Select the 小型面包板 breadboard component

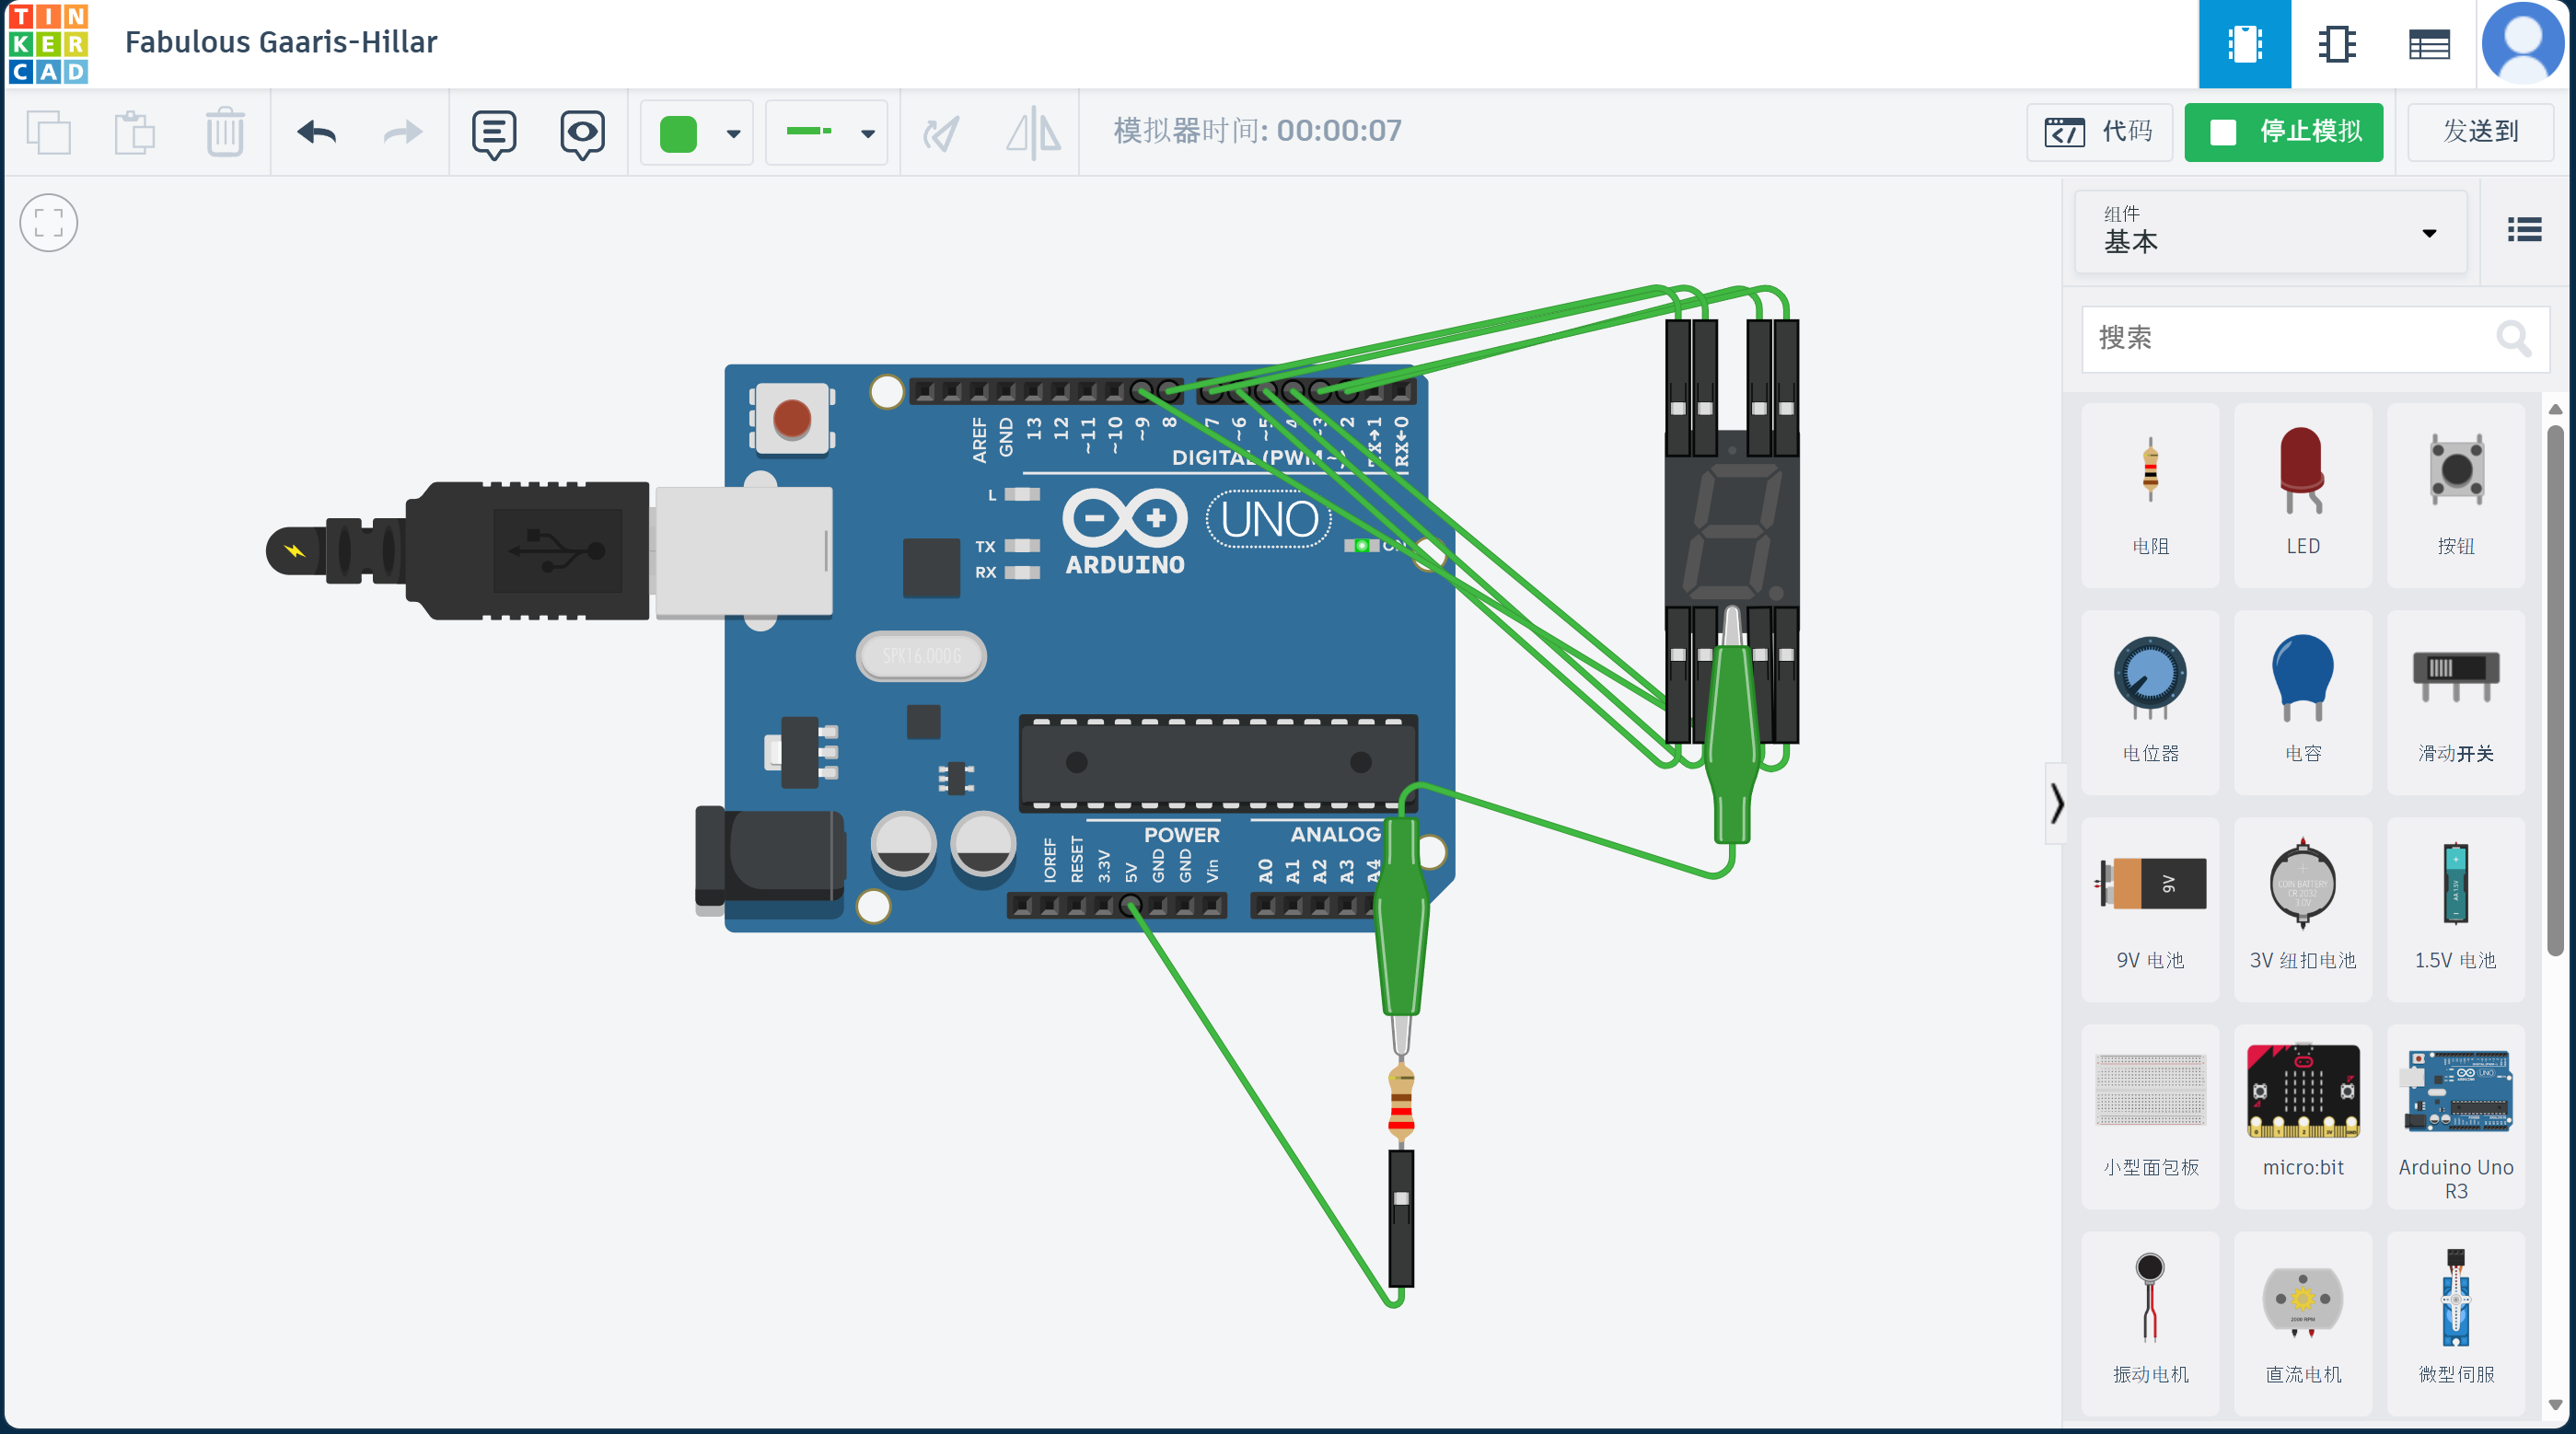[x=2150, y=1116]
